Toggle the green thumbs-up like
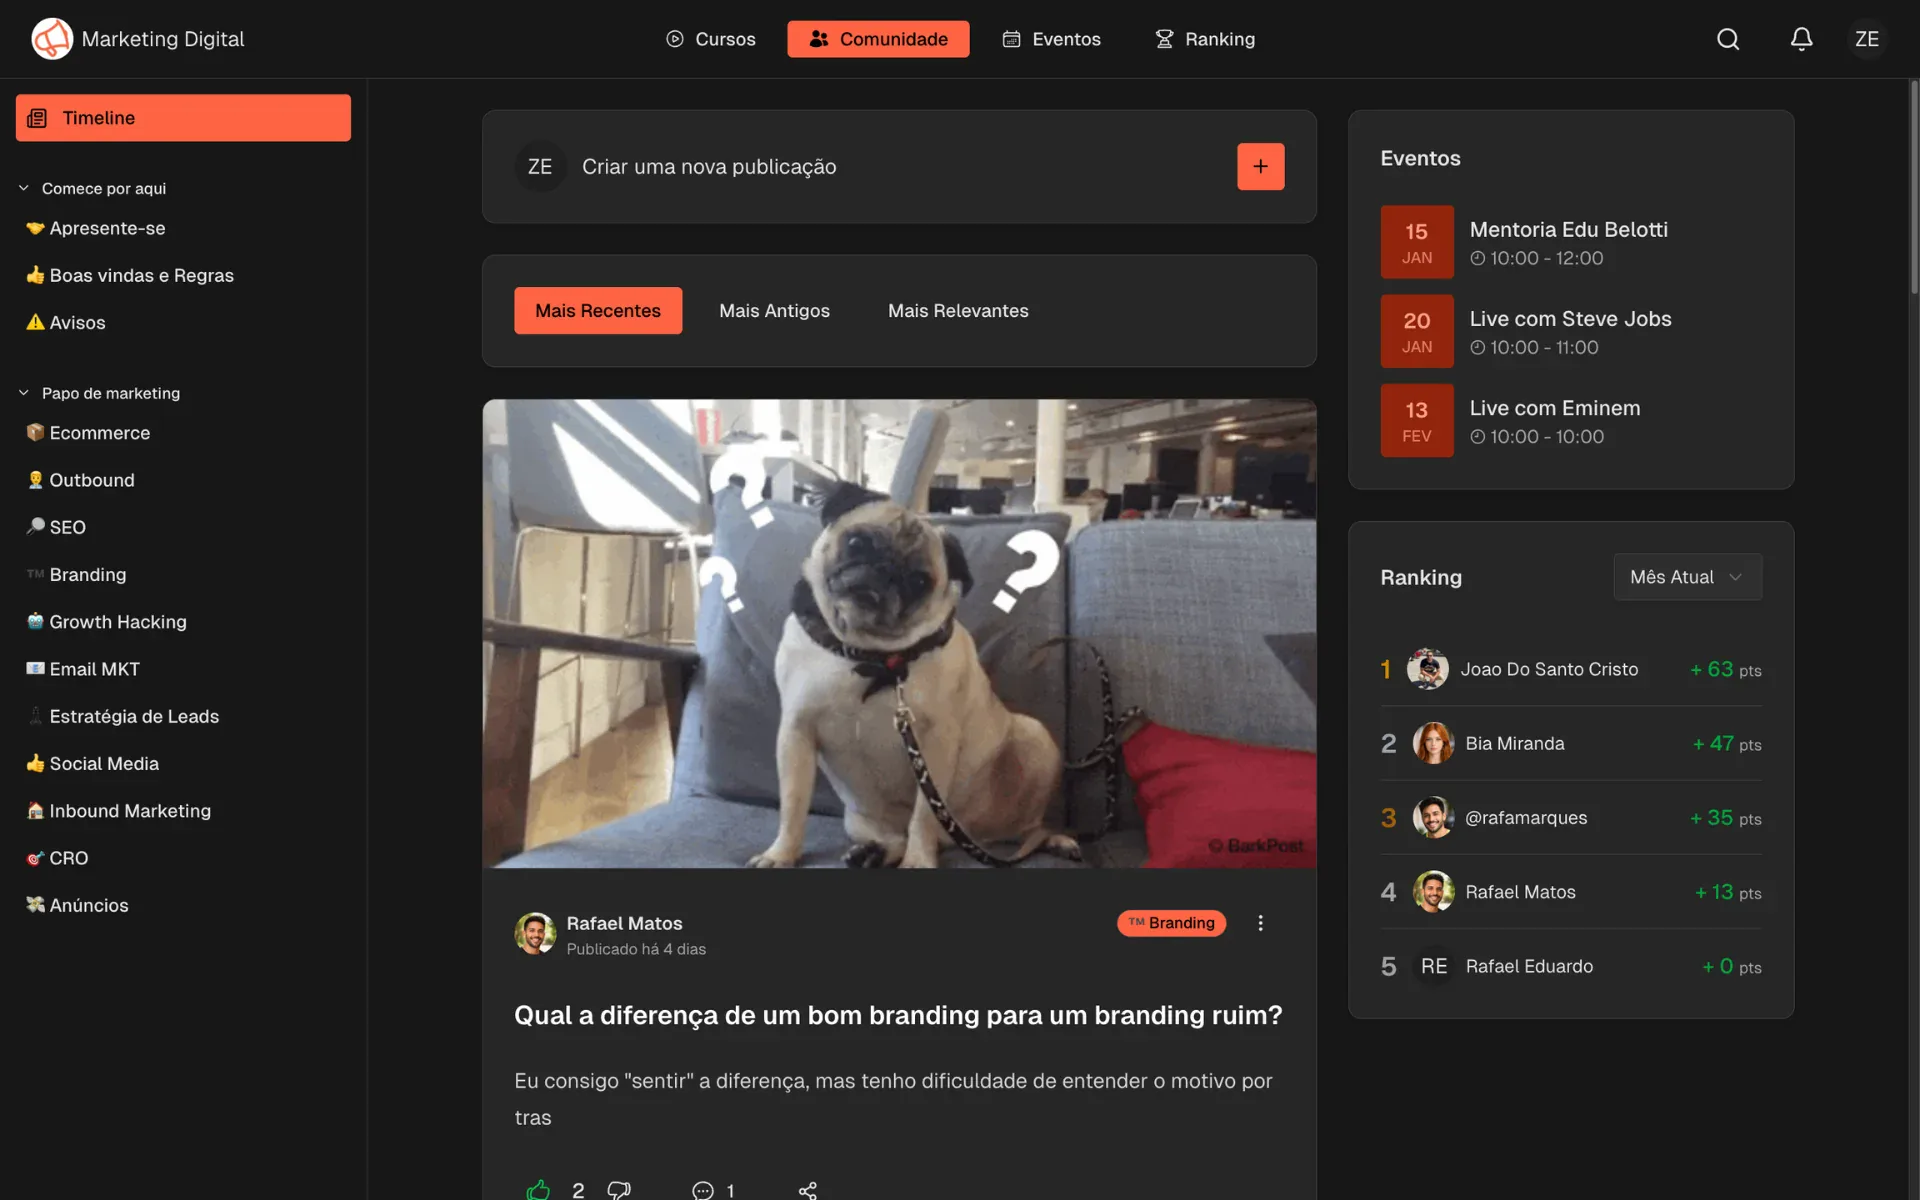Image resolution: width=1920 pixels, height=1200 pixels. coord(538,1189)
